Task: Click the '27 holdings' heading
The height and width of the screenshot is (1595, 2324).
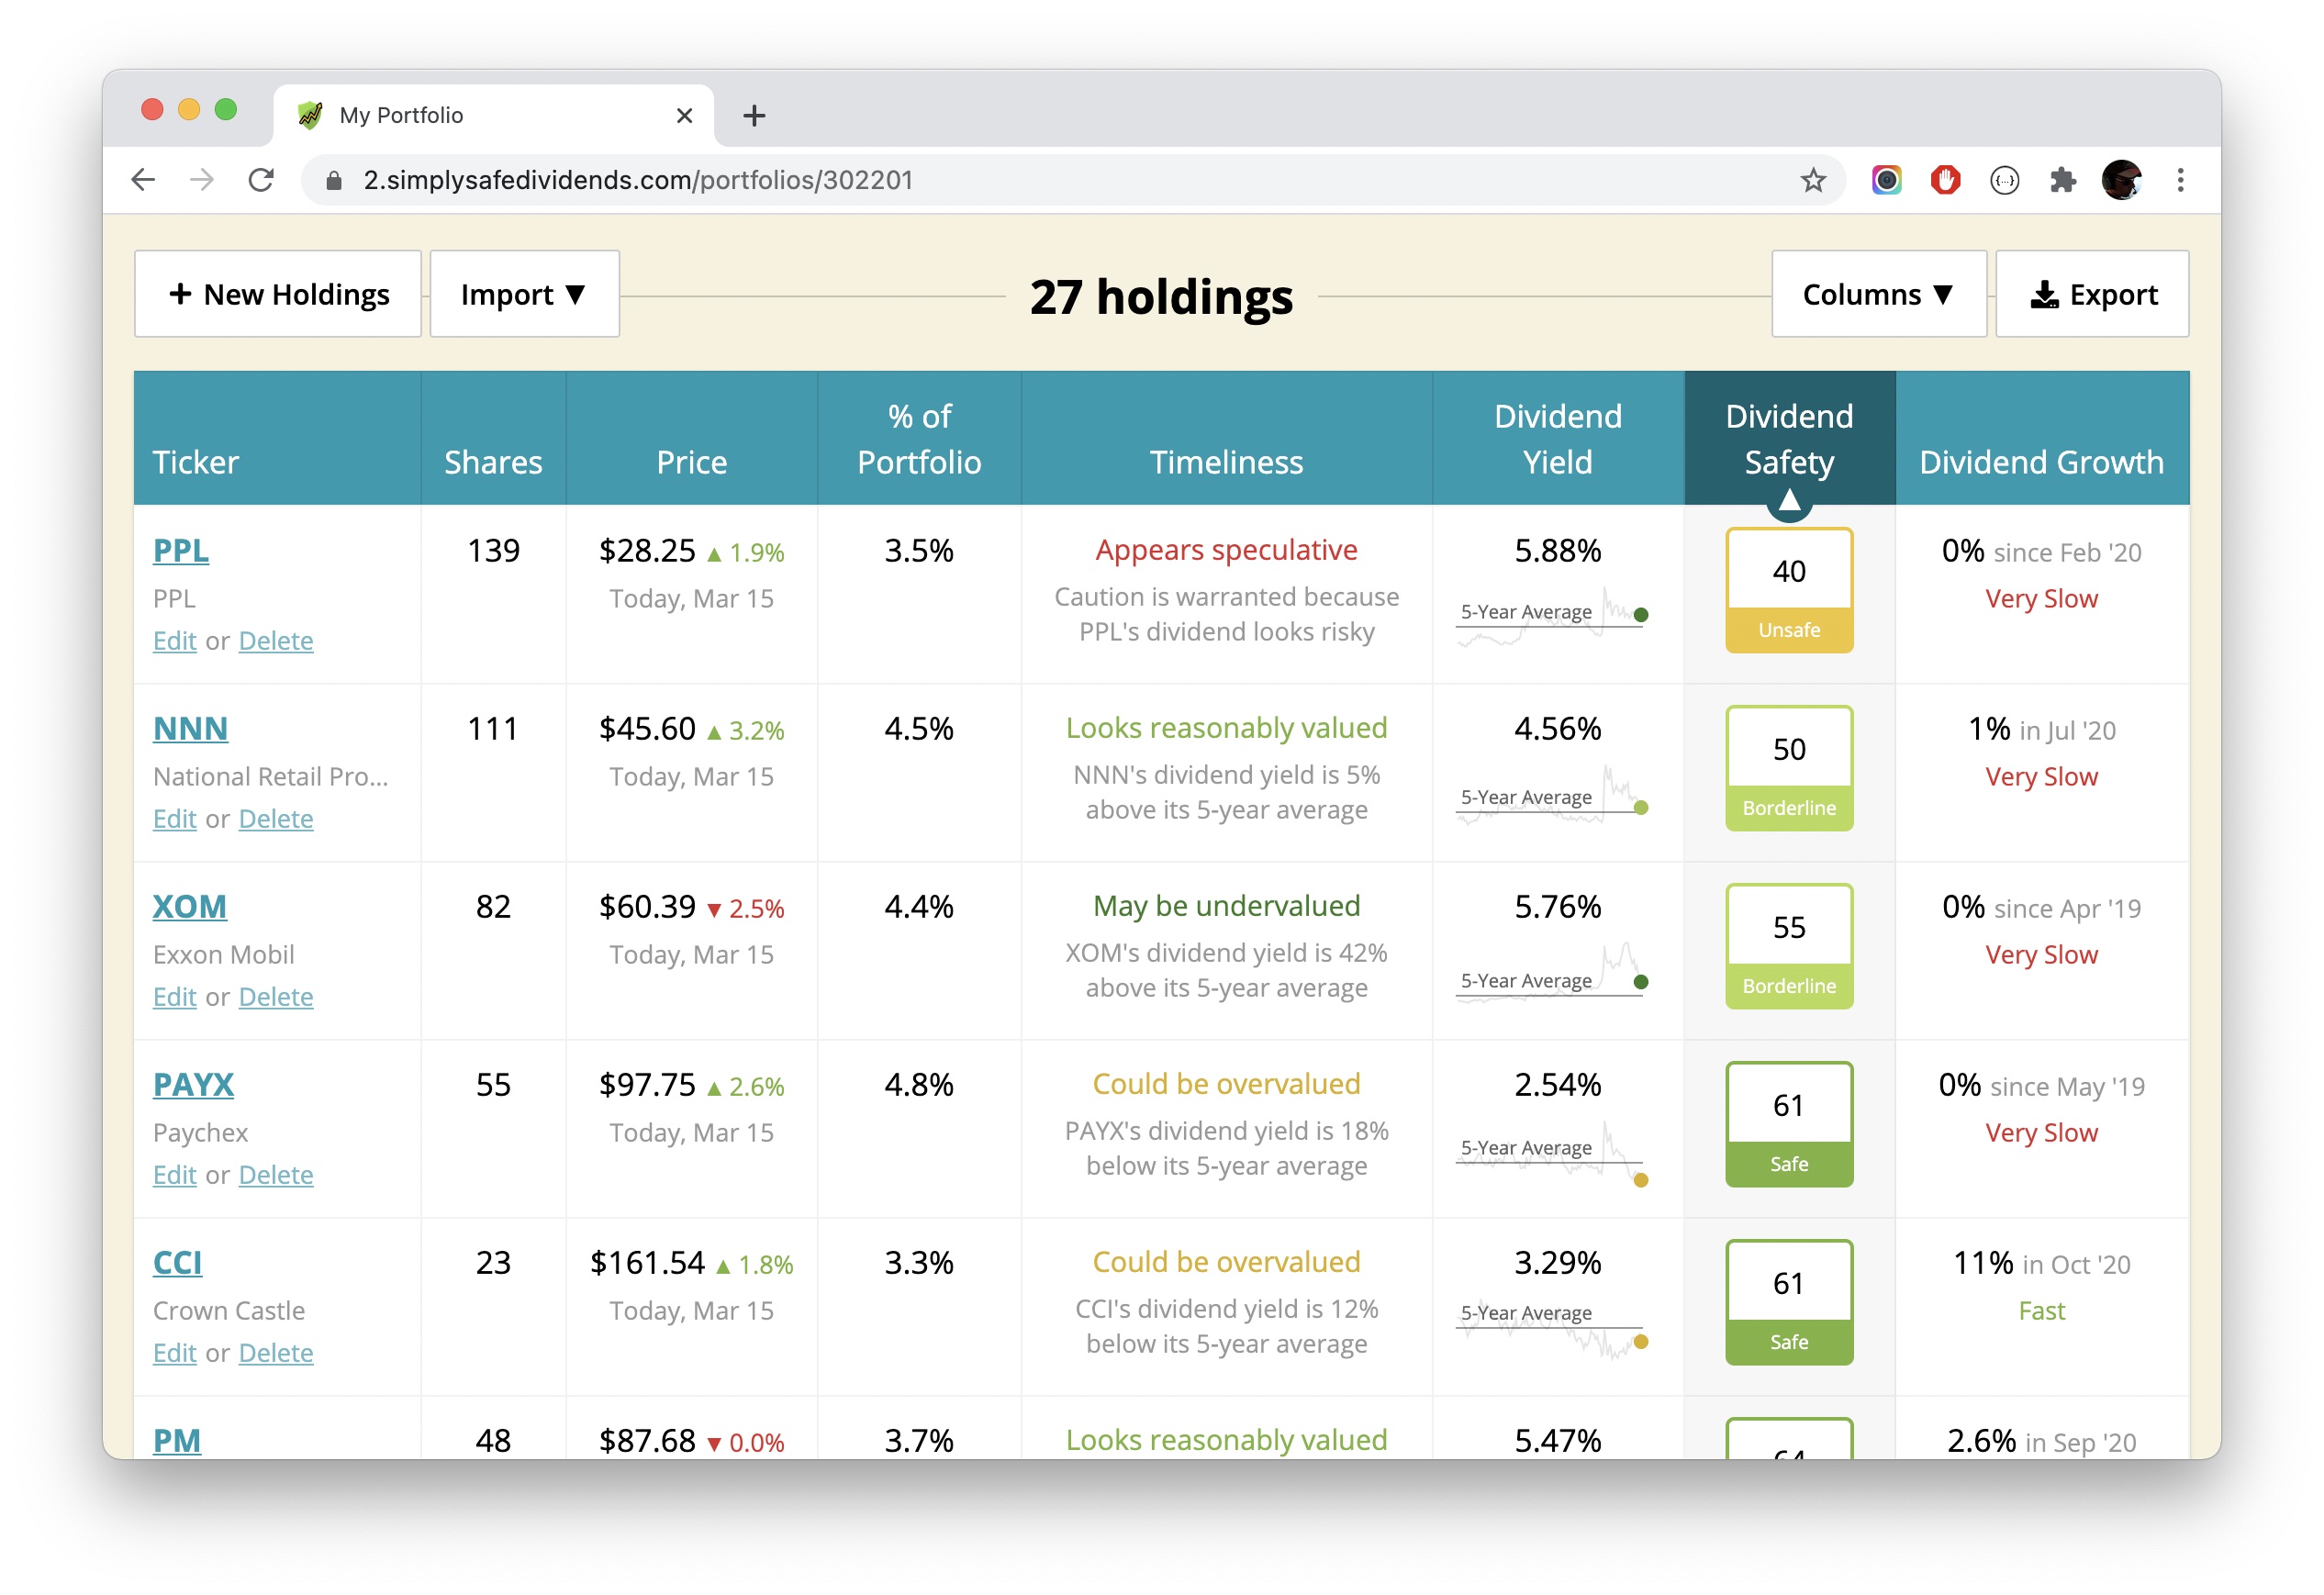Action: pyautogui.click(x=1161, y=297)
